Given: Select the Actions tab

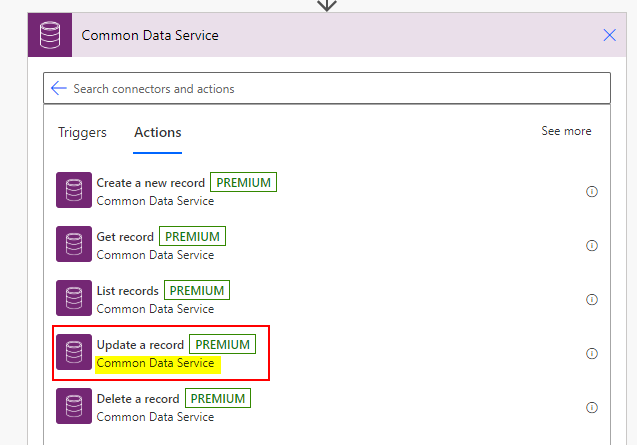Looking at the screenshot, I should (158, 133).
